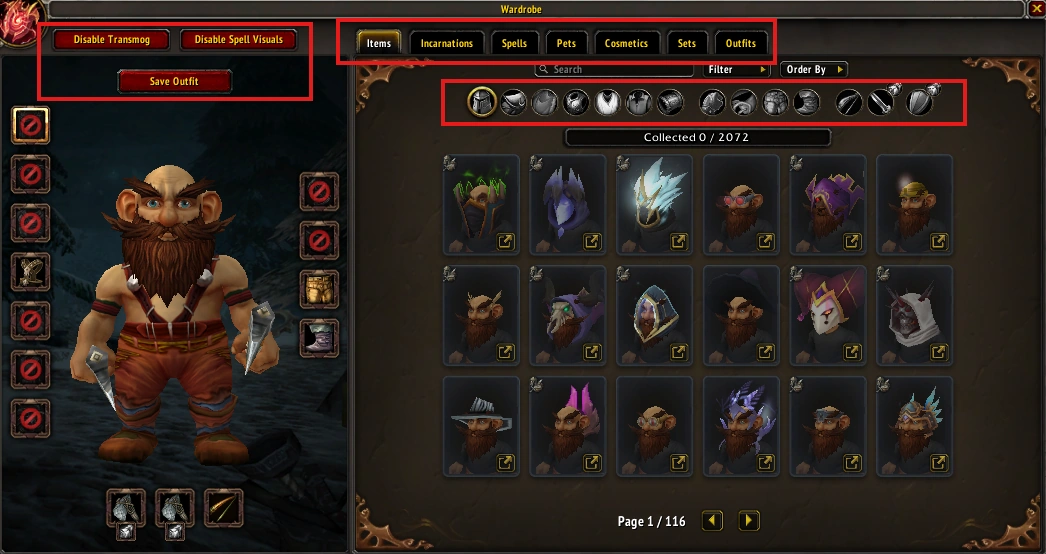Select the Shield off-hand category icon
The height and width of the screenshot is (554, 1046).
point(919,103)
